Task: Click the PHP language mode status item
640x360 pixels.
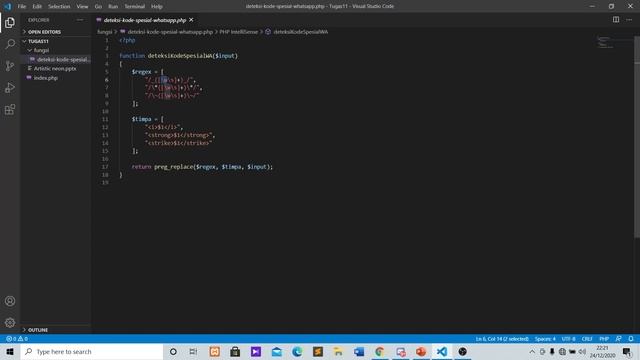Action: coord(604,339)
